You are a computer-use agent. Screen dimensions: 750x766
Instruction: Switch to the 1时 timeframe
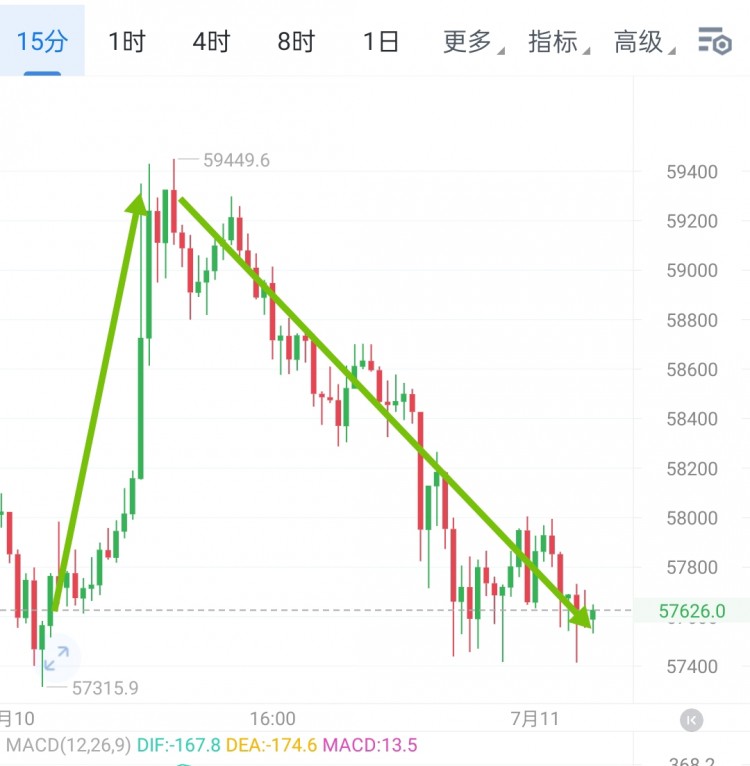coord(127,42)
